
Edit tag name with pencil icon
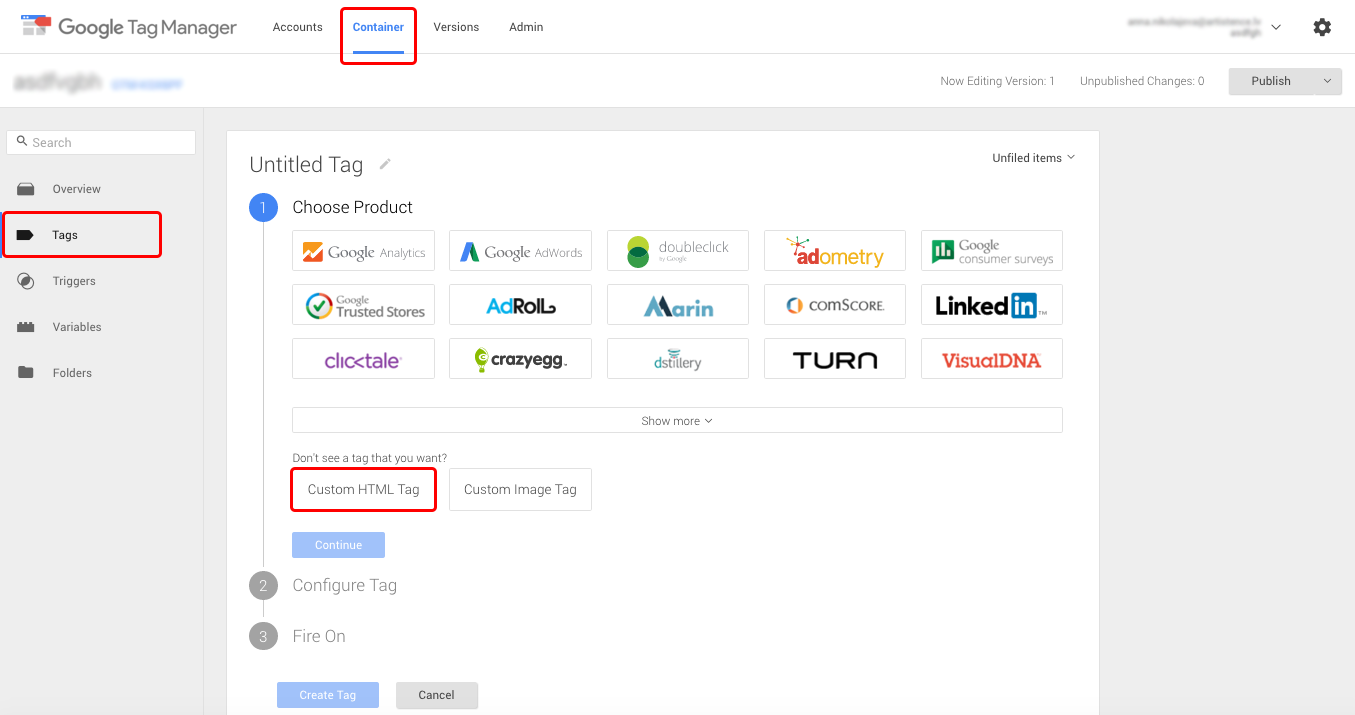[x=385, y=164]
